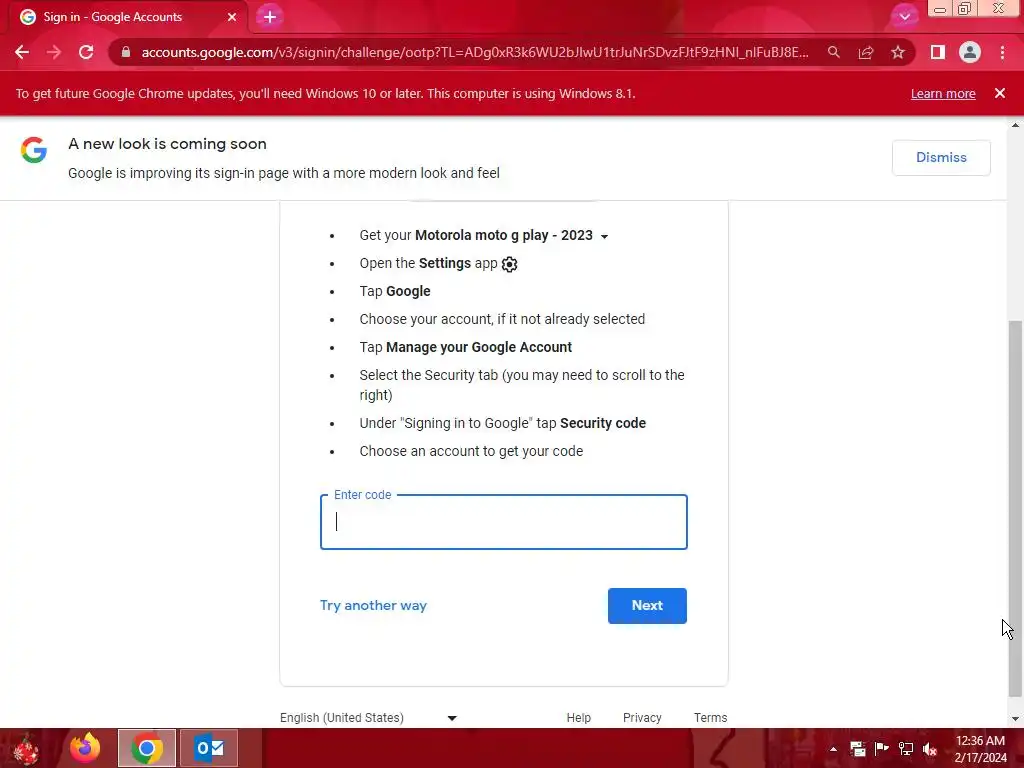
Task: Click the address bar URL
Action: 475,52
